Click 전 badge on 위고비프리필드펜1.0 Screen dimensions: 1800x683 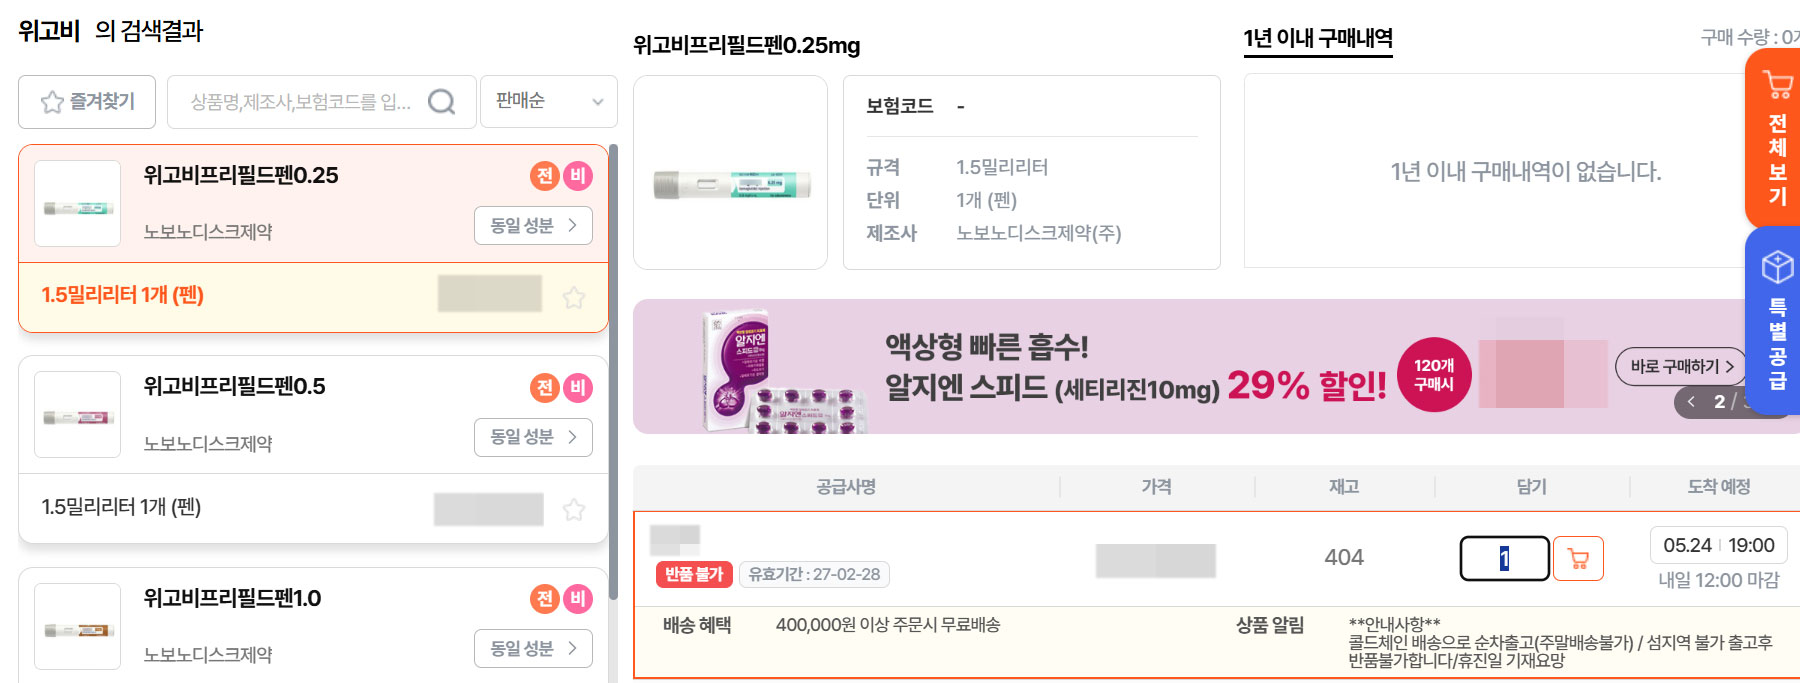click(x=545, y=599)
